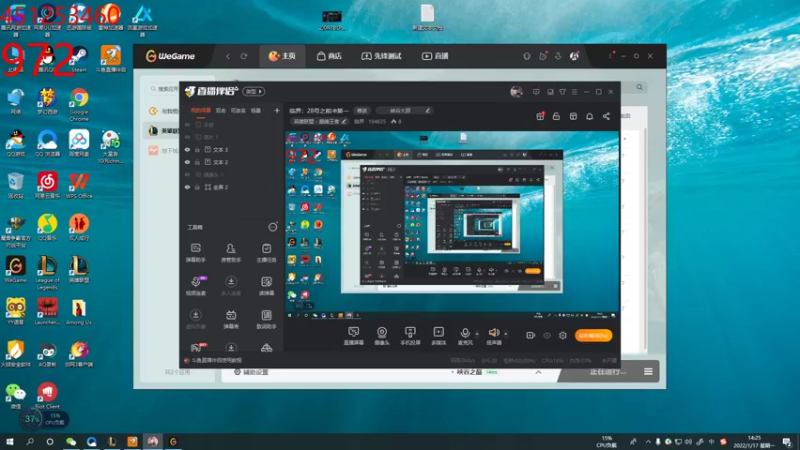Open streaming assistant settings gear
The width and height of the screenshot is (800, 450).
point(563,335)
